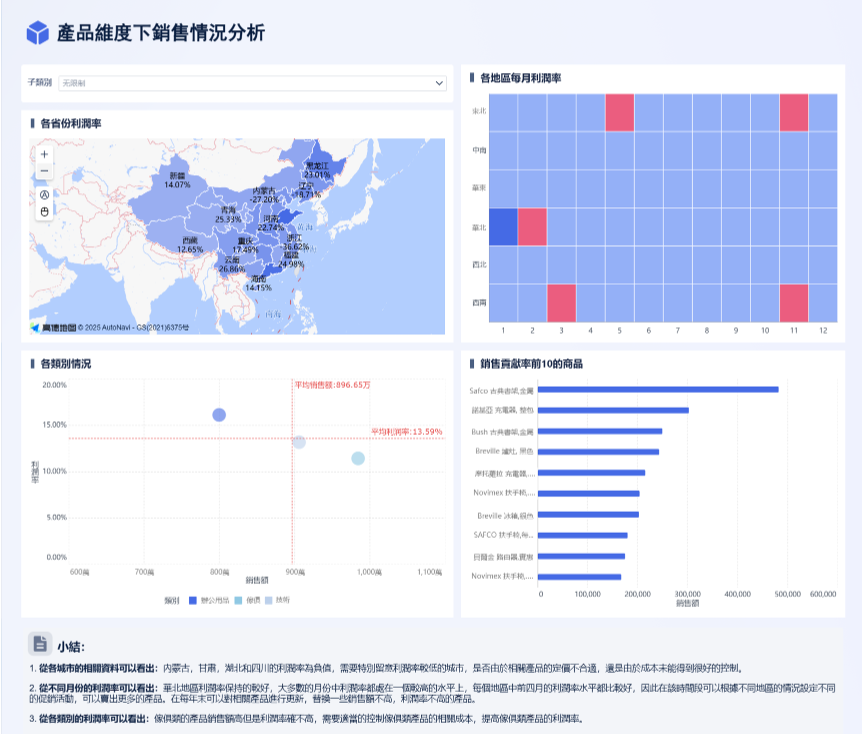The height and width of the screenshot is (734, 862).
Task: Click red heatmap cell for 東北 month 5
Action: point(620,113)
